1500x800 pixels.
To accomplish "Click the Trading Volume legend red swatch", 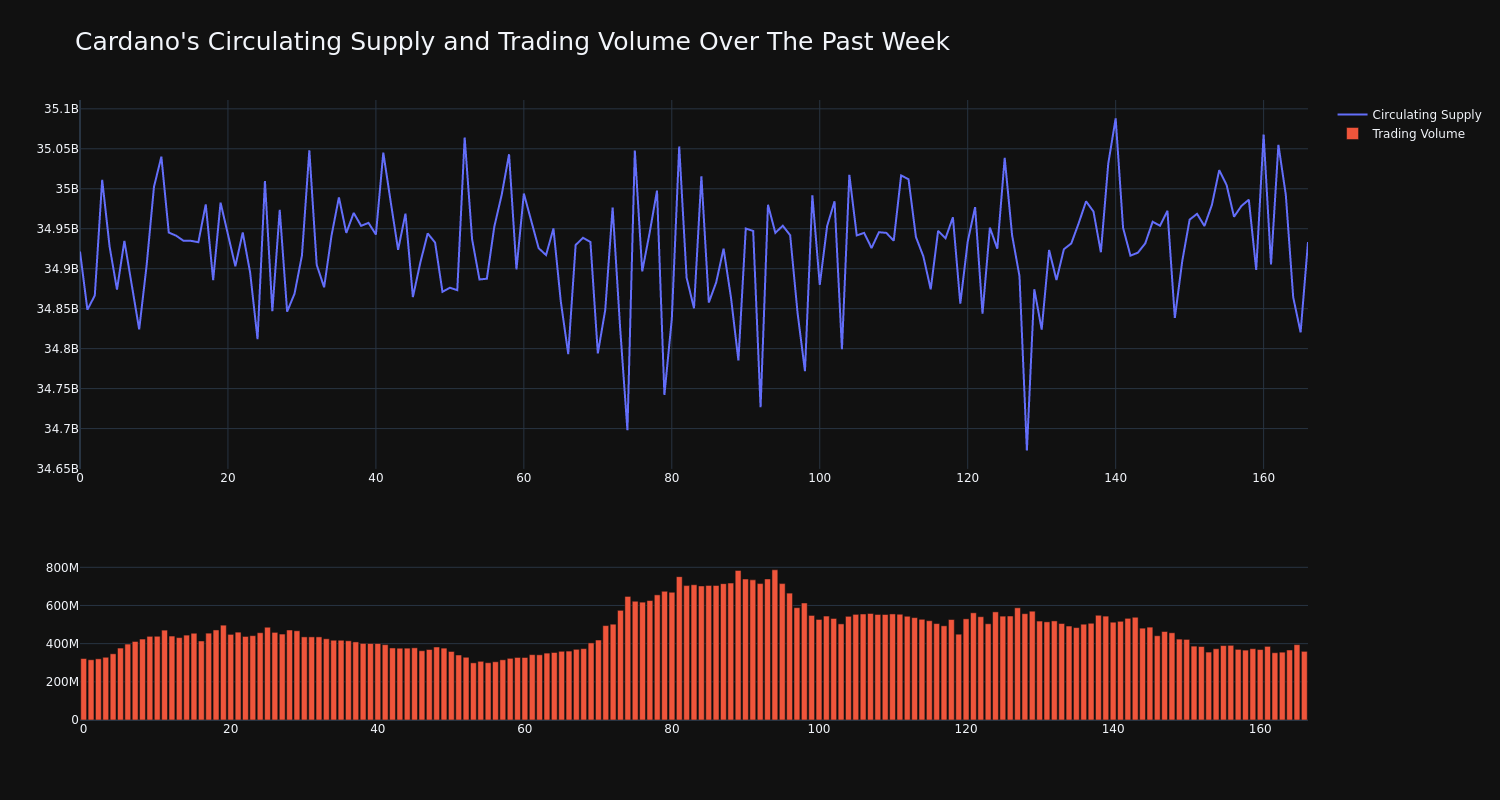I will click(1352, 134).
